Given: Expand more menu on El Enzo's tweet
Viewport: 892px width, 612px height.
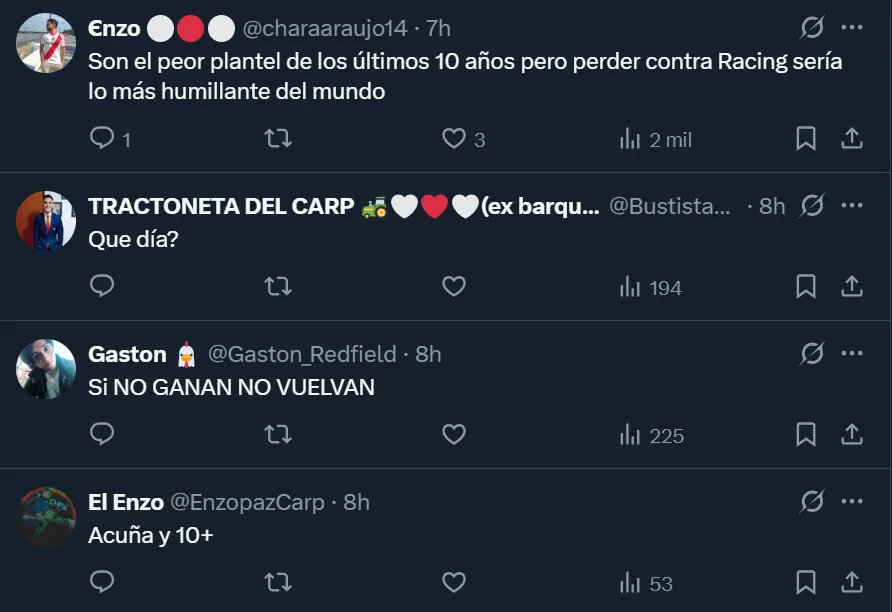Looking at the screenshot, I should coord(852,502).
